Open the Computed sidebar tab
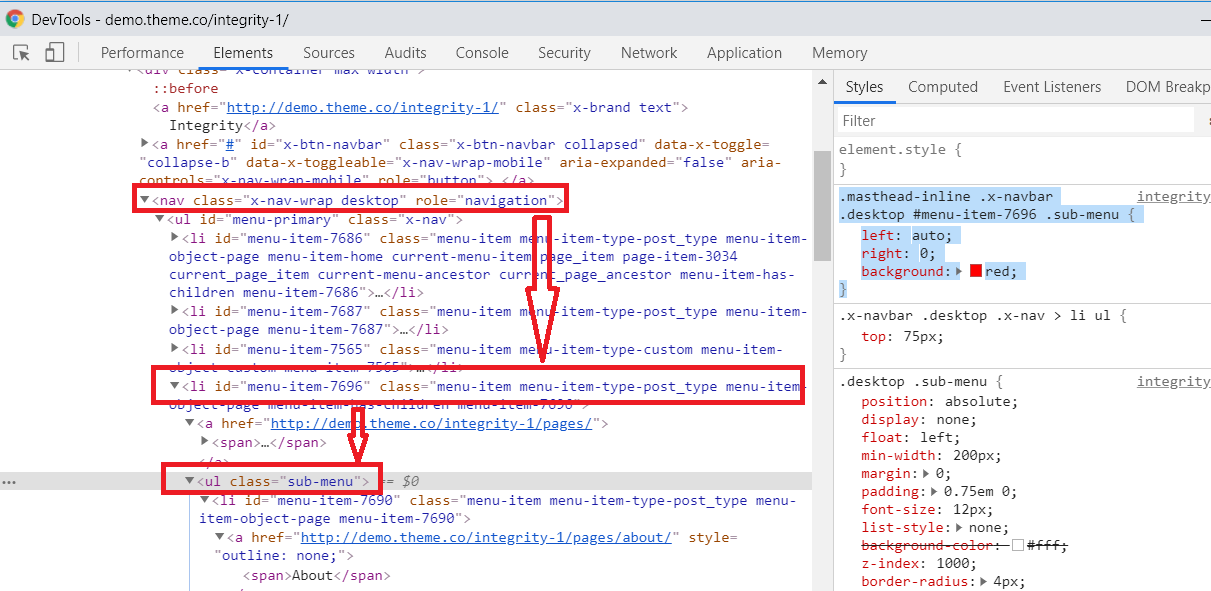Screen dimensions: 1211x591 click(x=942, y=87)
